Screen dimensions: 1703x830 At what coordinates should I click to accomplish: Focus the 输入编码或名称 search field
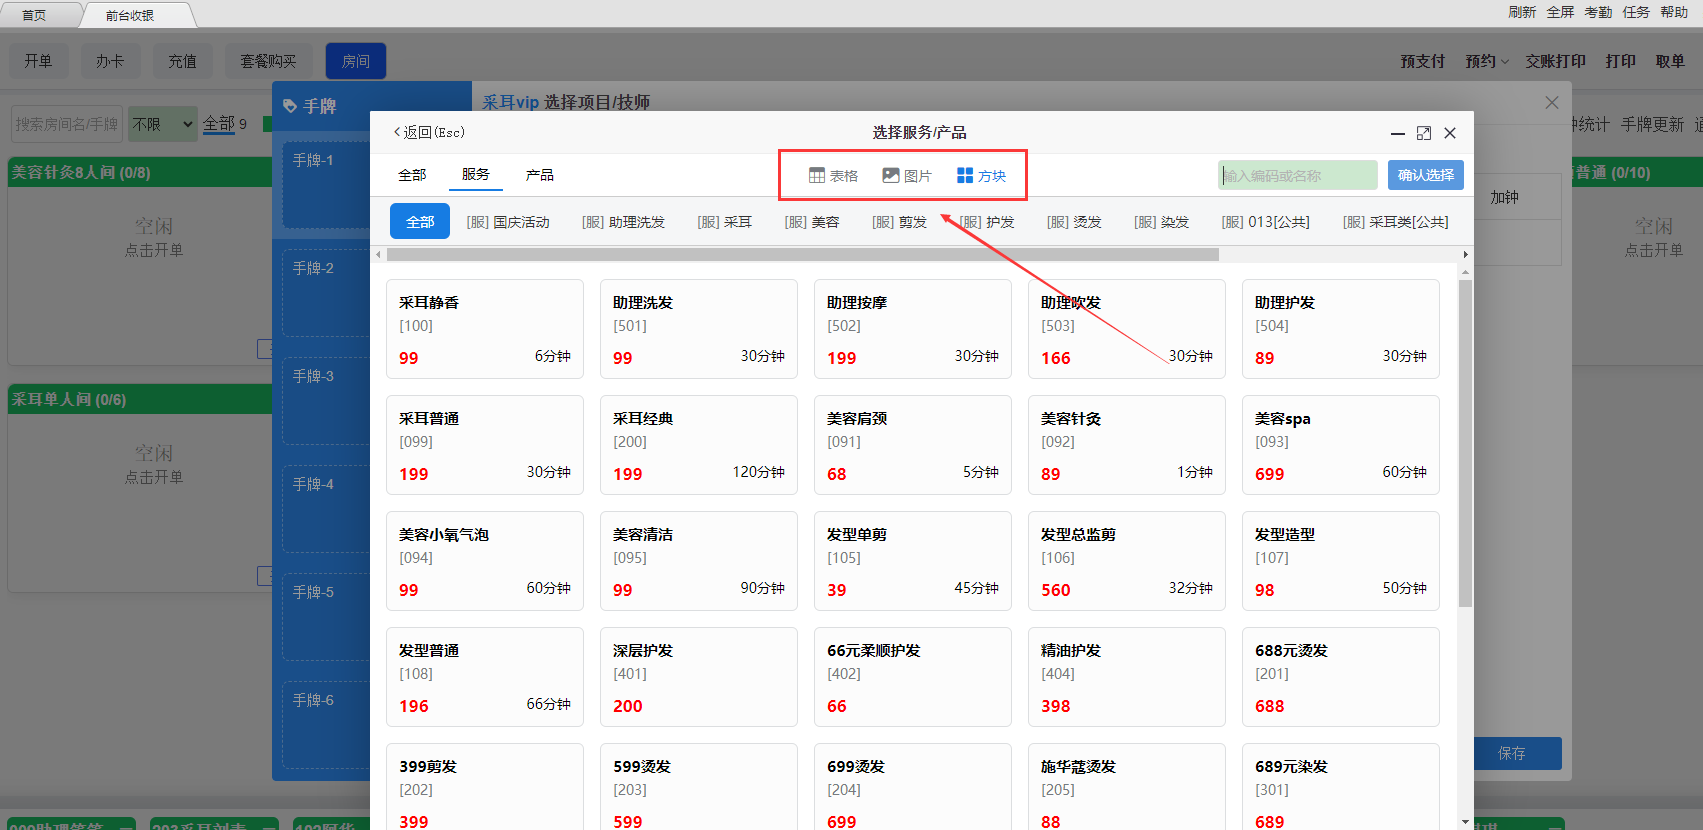(1297, 175)
